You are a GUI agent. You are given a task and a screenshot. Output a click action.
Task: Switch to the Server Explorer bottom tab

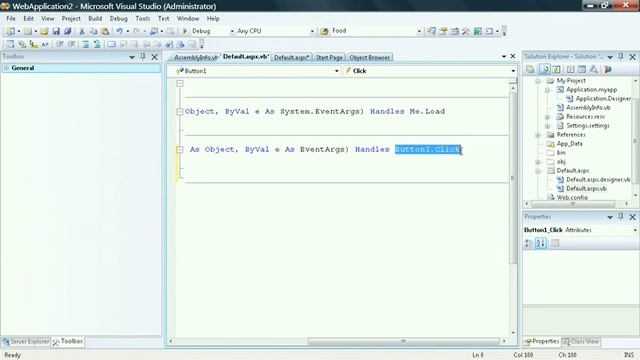pos(26,342)
